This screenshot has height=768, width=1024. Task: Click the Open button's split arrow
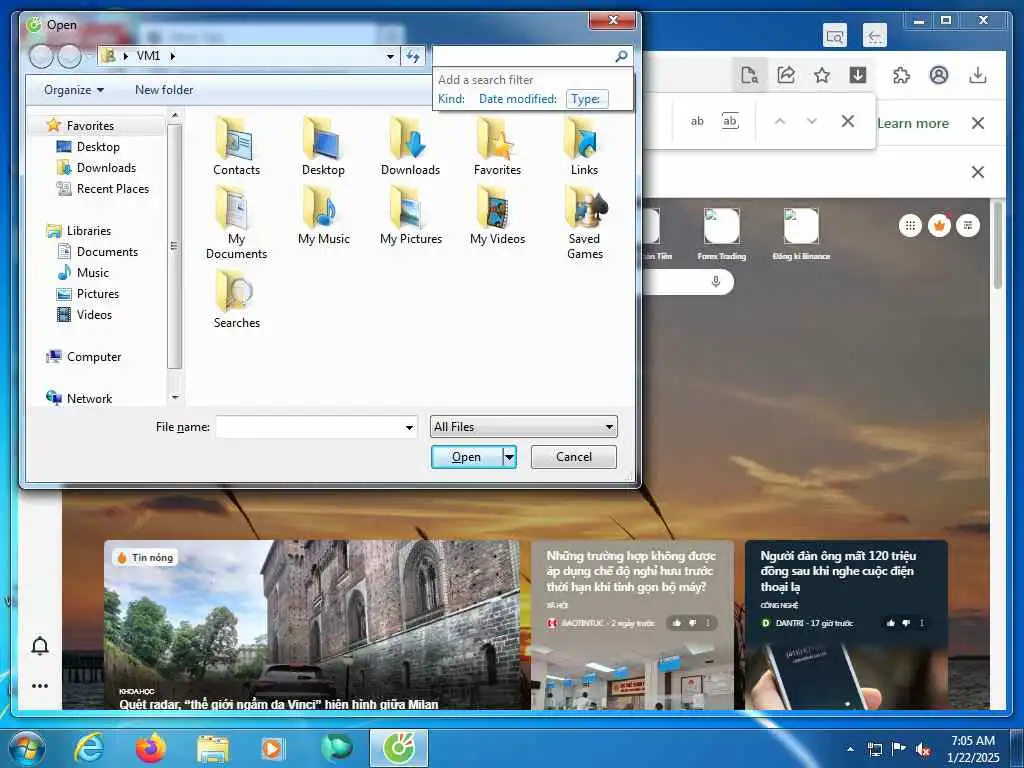pos(509,457)
